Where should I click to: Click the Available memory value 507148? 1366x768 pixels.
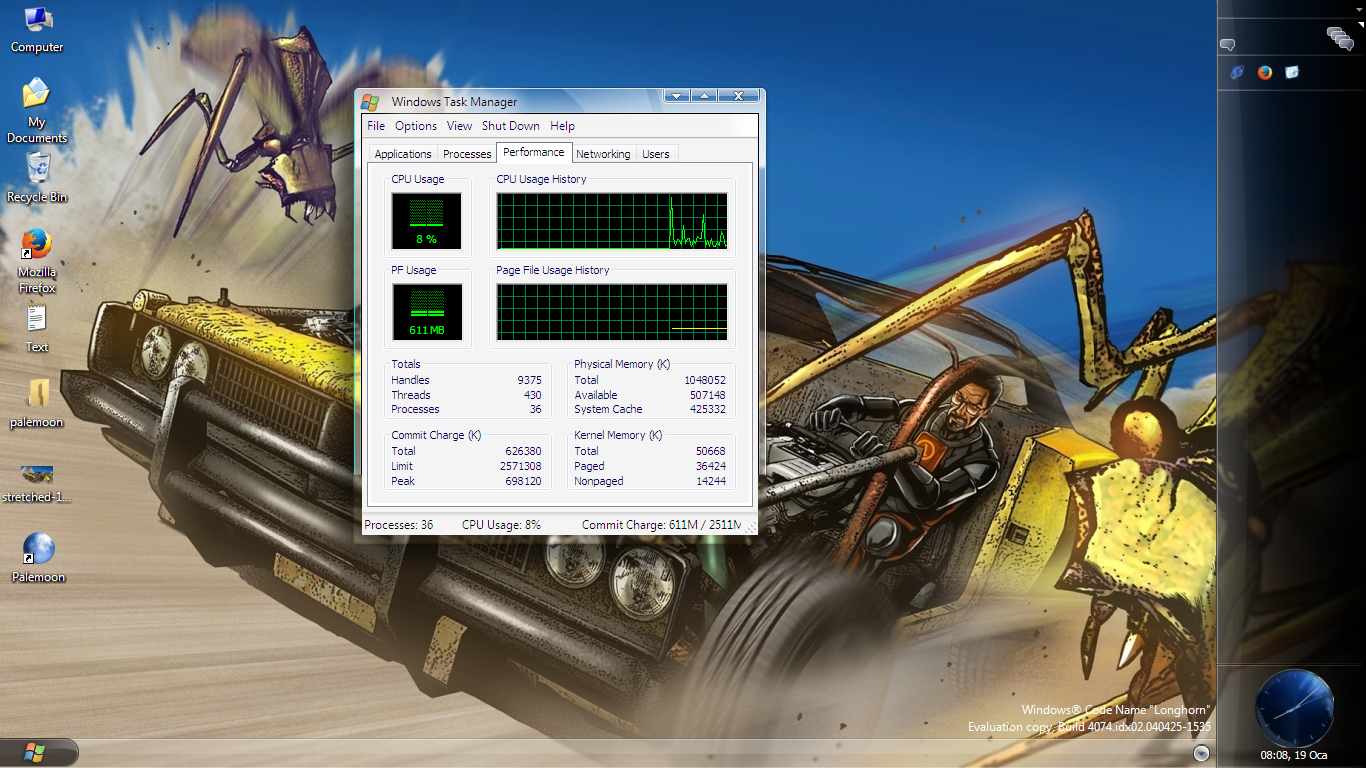[708, 395]
